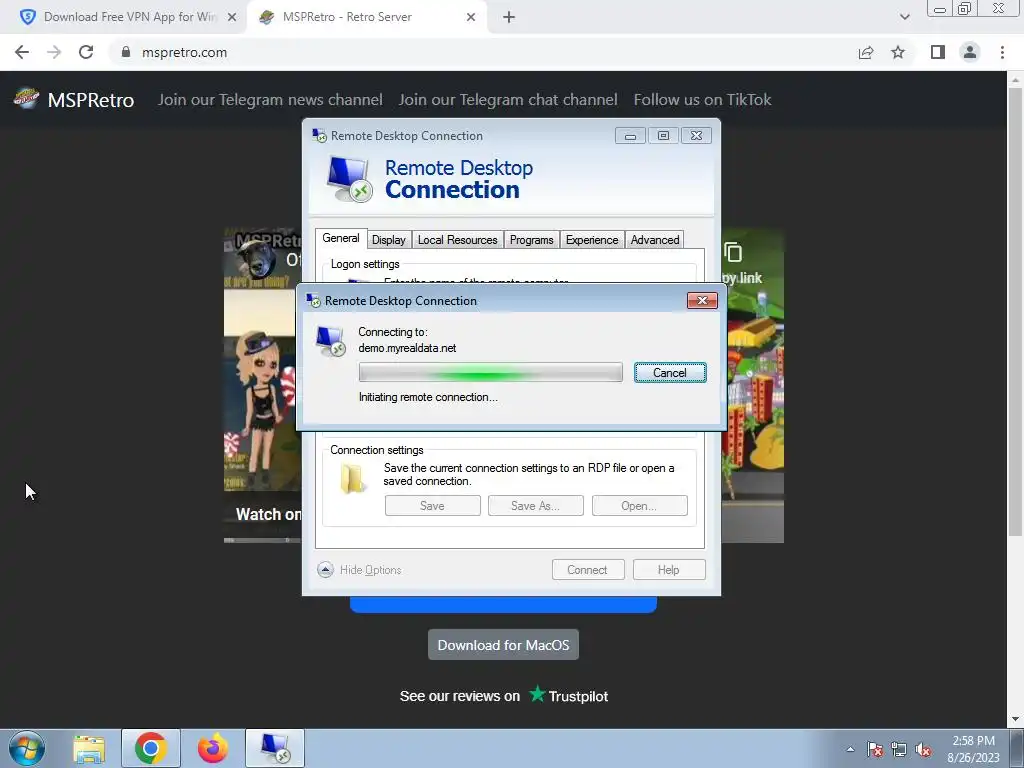
Task: Select Remote Desktop taskbar icon
Action: pos(275,748)
